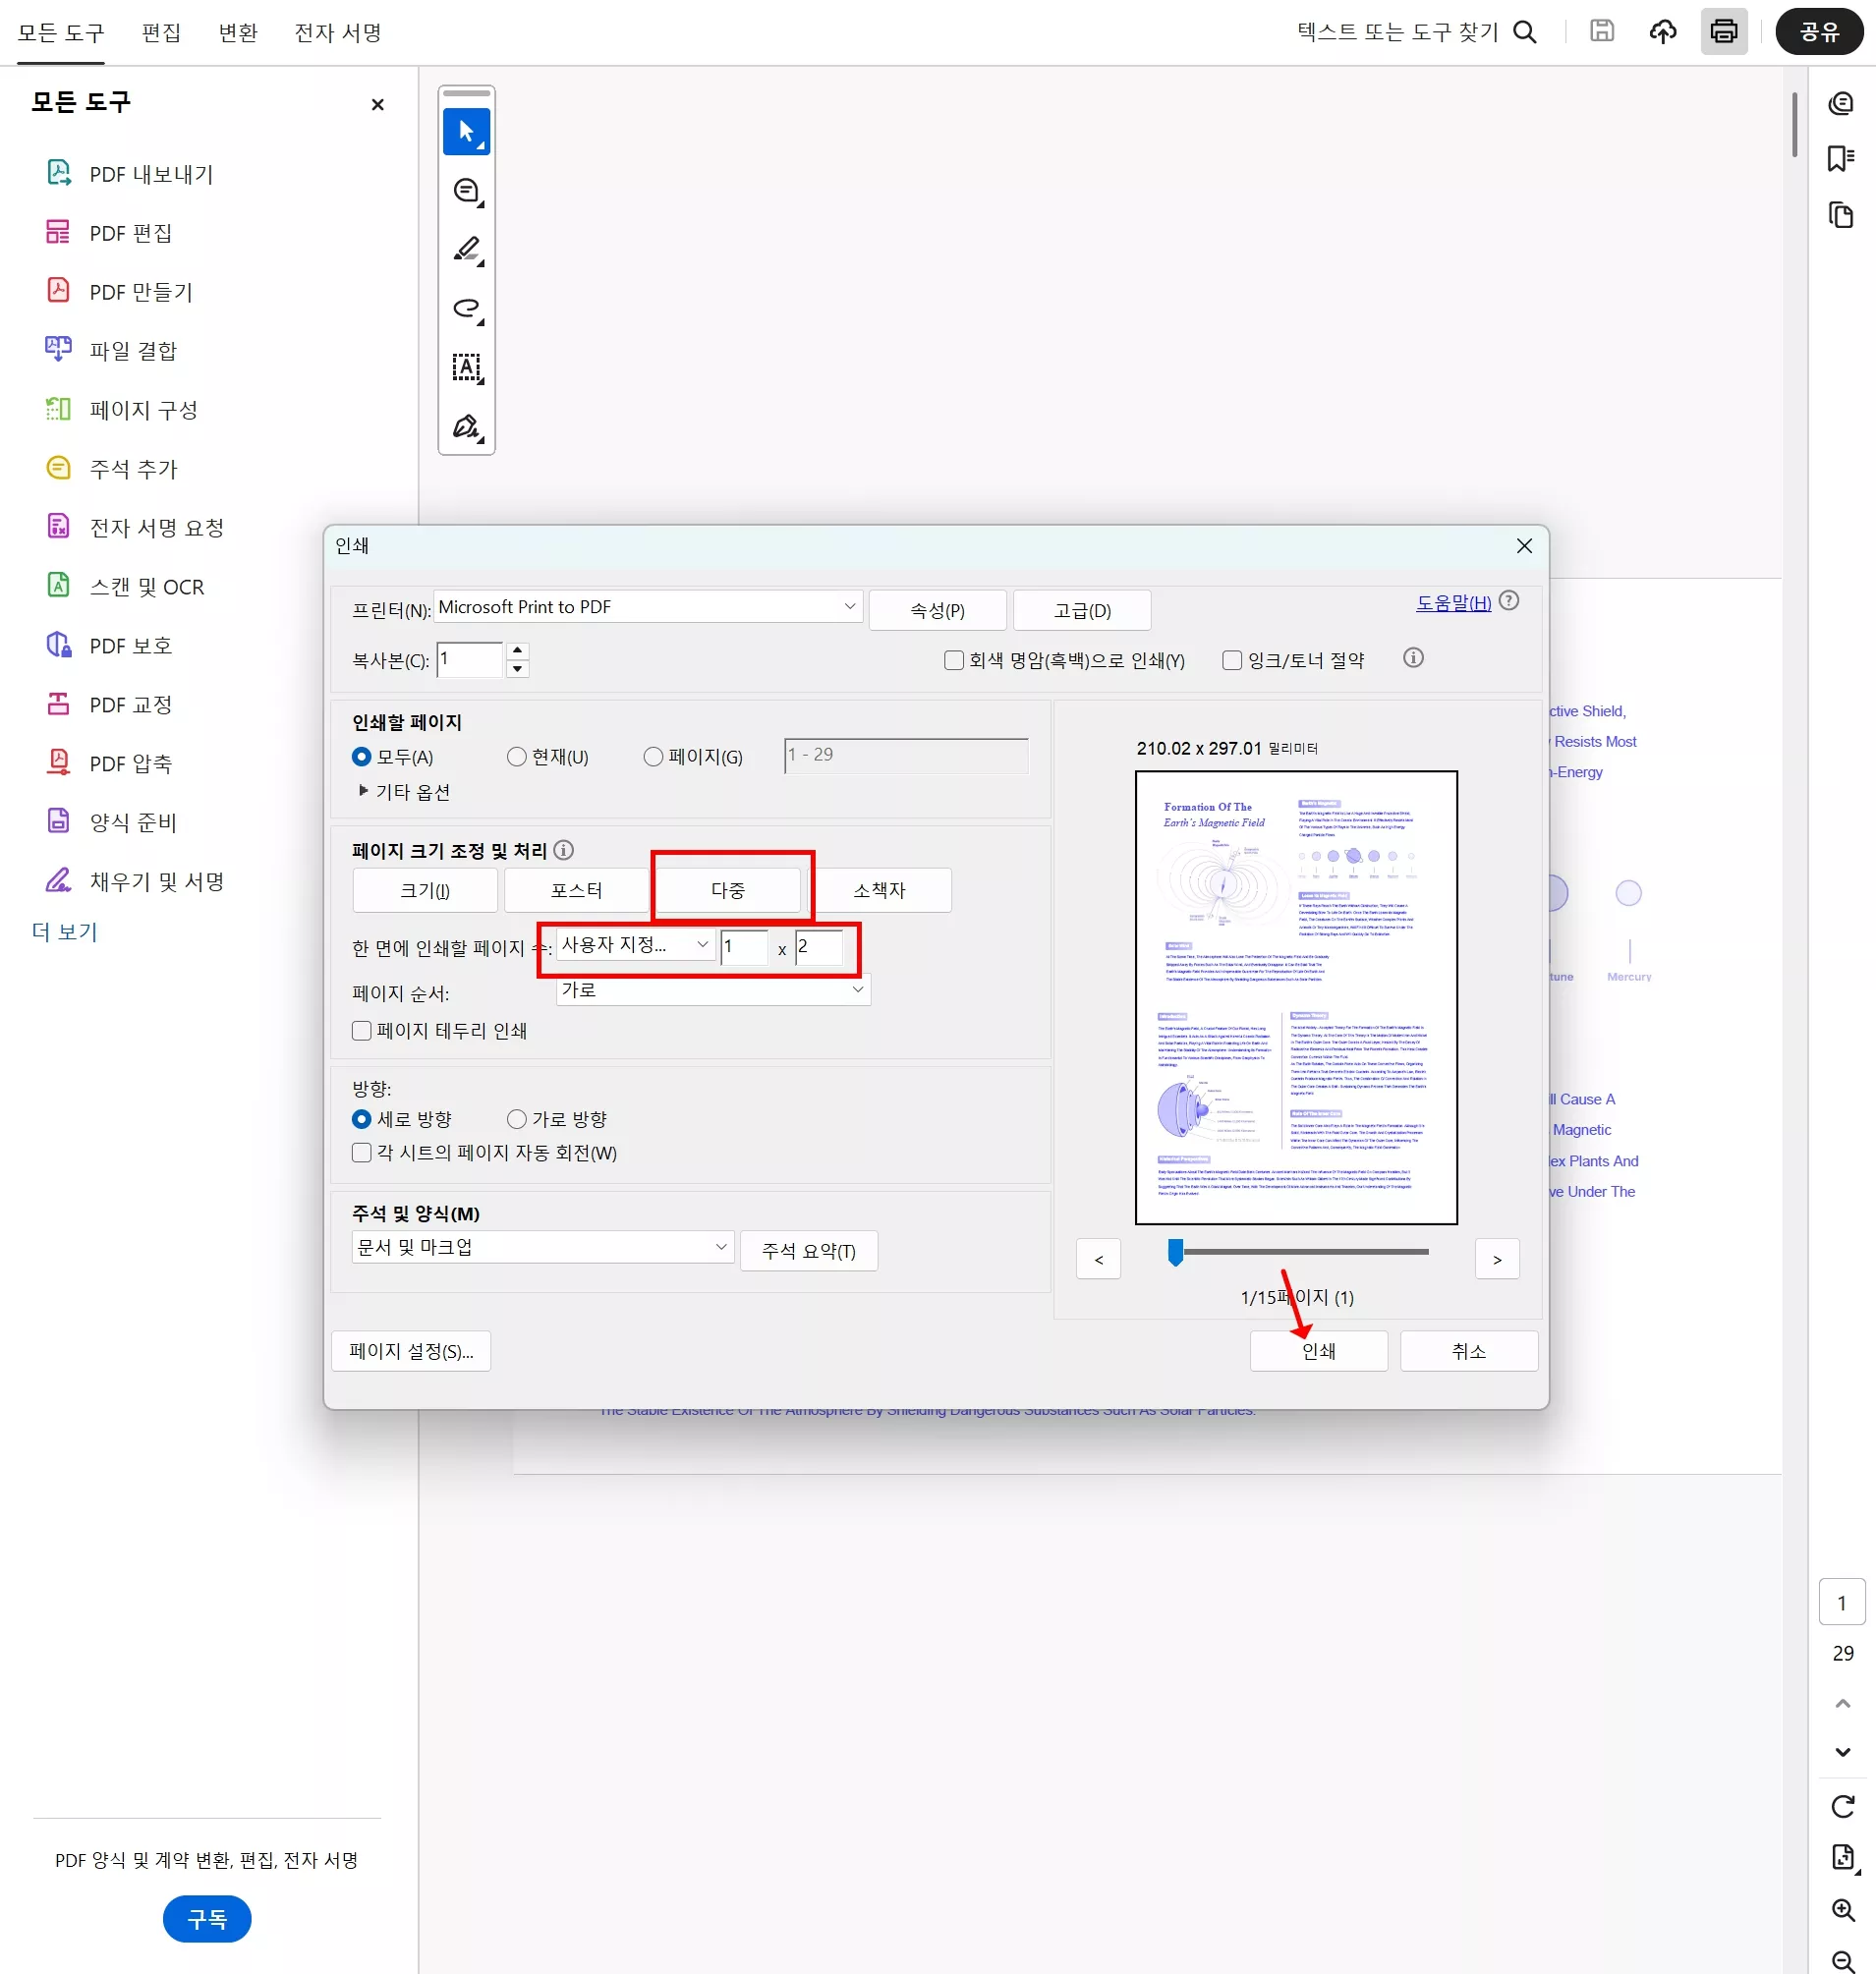Enable the ink/toner saving checkbox

coord(1232,660)
